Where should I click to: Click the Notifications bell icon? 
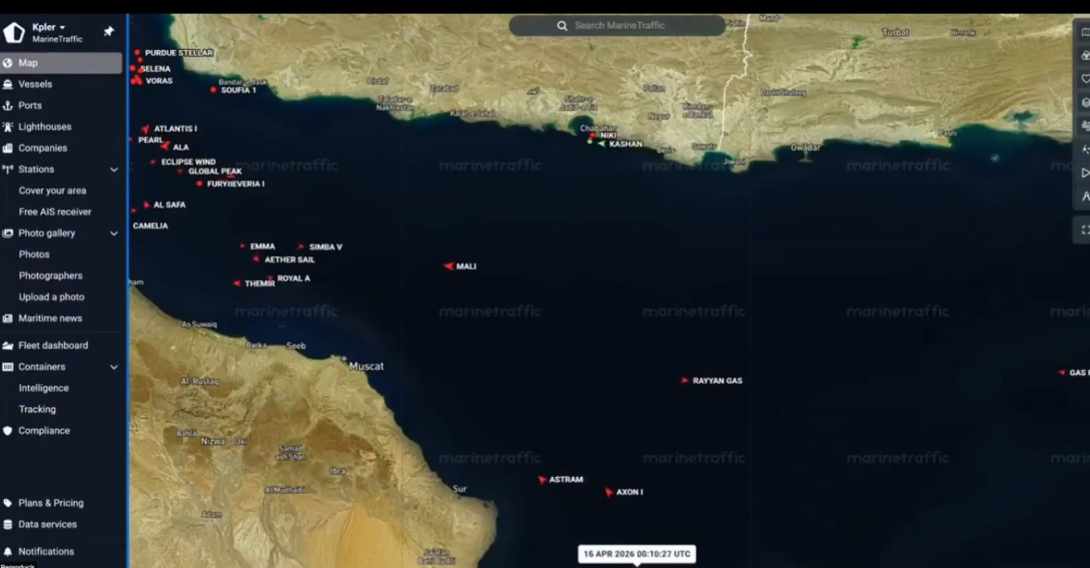pos(9,551)
